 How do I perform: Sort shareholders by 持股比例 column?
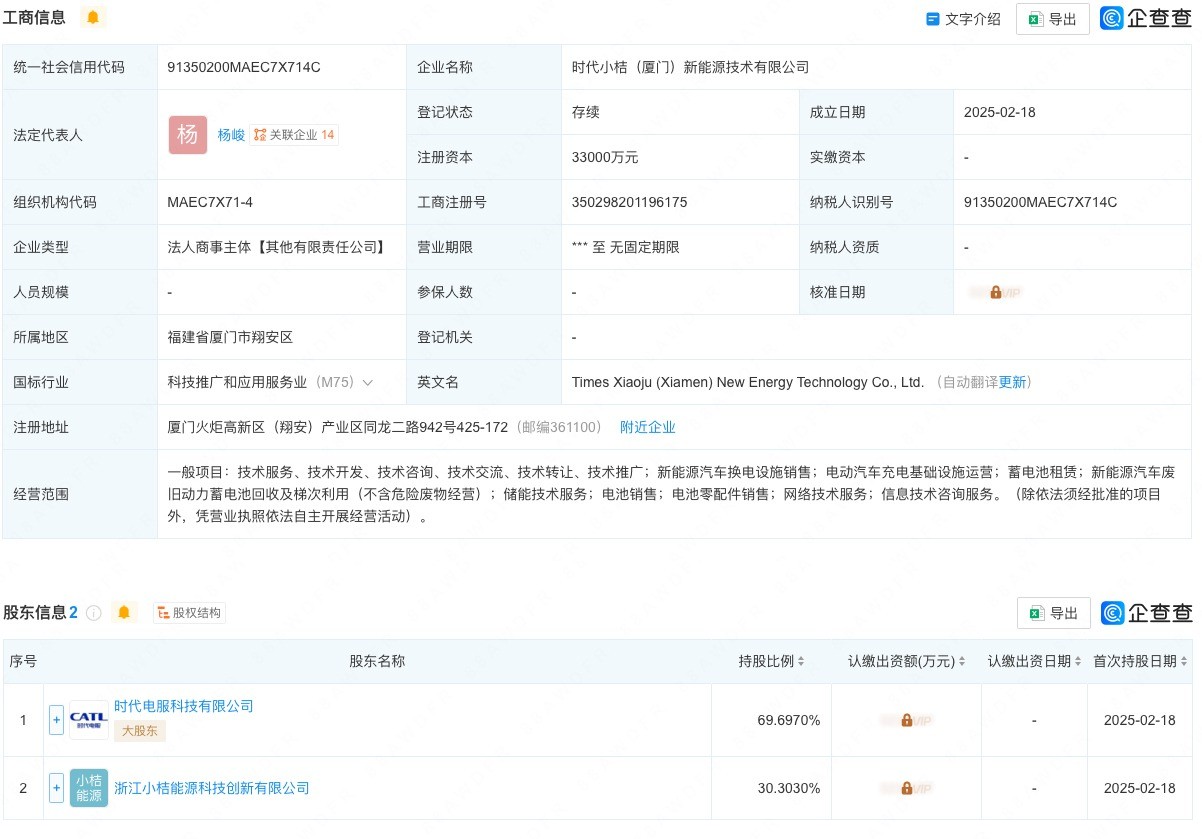click(x=772, y=661)
